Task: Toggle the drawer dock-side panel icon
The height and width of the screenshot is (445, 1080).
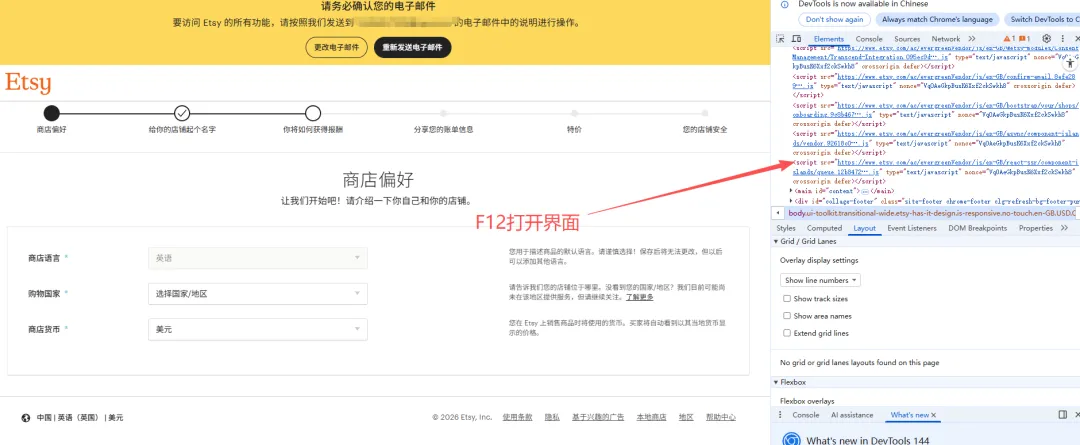Action: (x=1063, y=415)
